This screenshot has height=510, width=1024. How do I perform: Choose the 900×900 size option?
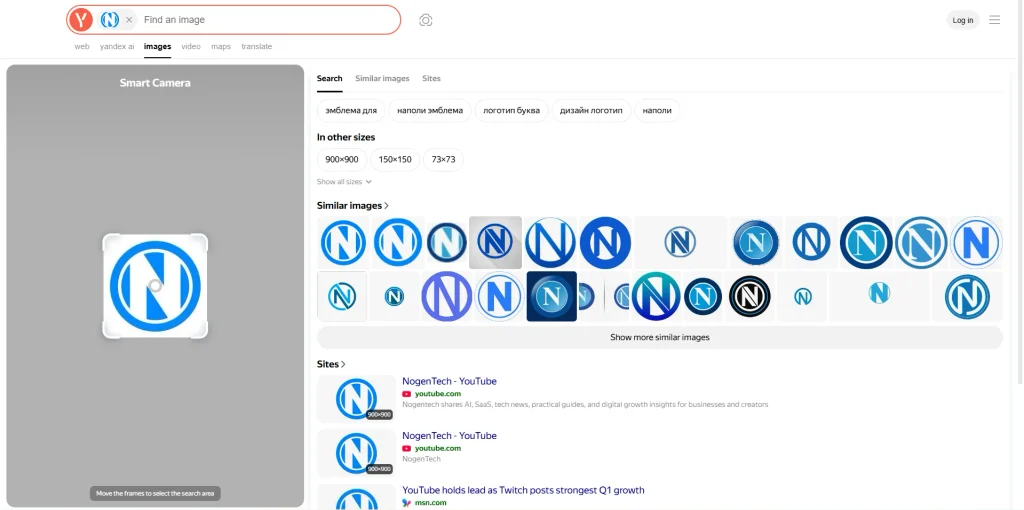pyautogui.click(x=342, y=159)
